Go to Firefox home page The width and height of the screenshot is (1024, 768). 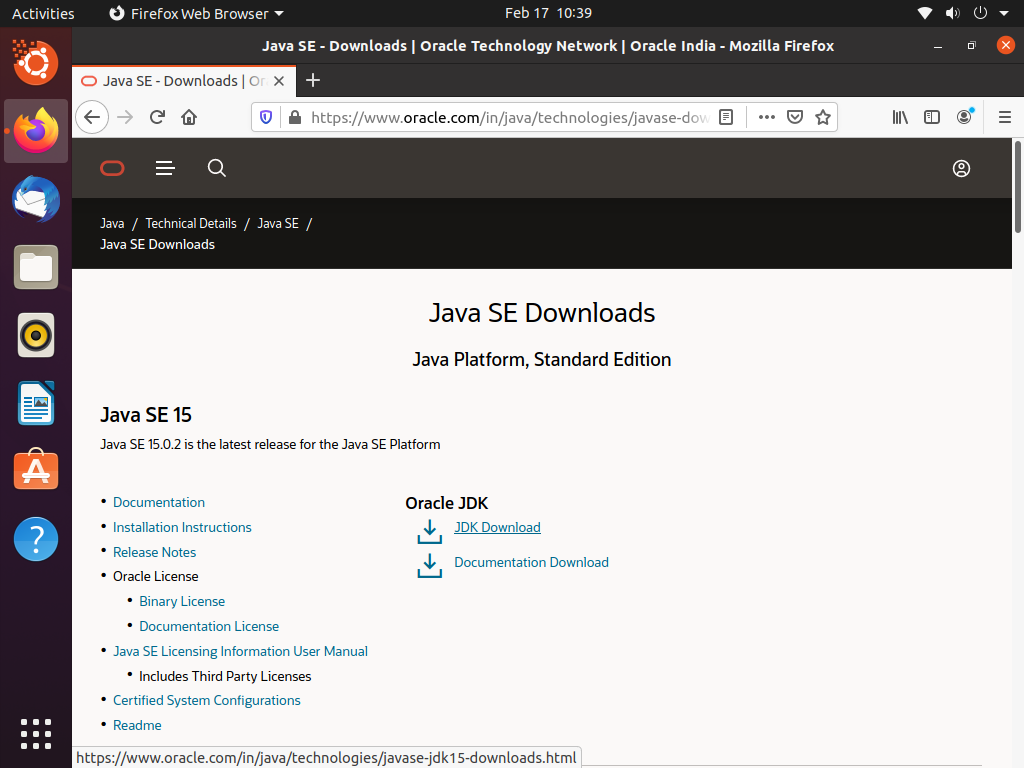[189, 117]
